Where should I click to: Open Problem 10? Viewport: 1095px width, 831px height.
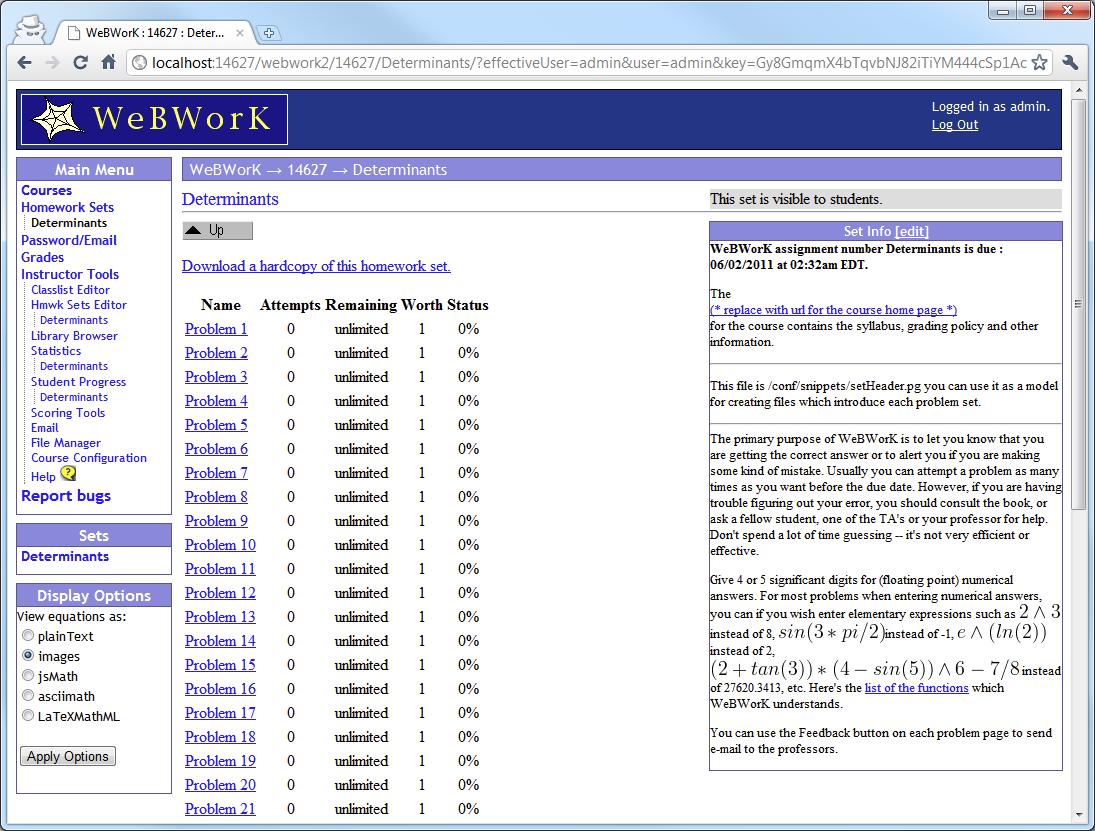tap(220, 545)
